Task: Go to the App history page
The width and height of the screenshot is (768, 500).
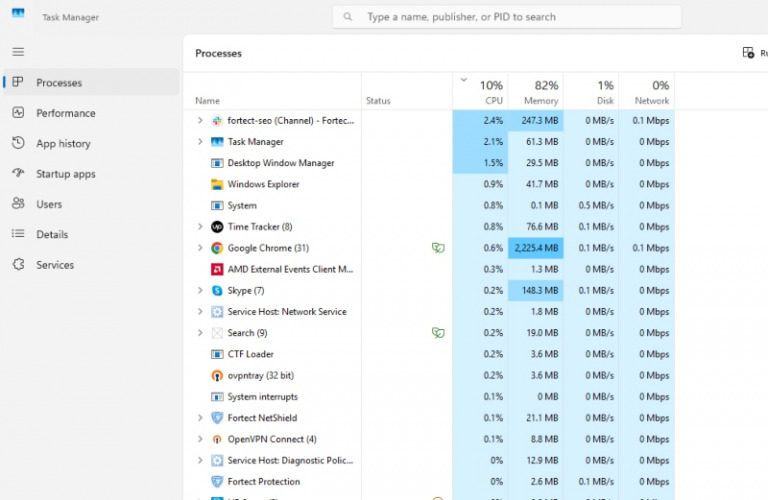Action: (x=63, y=144)
